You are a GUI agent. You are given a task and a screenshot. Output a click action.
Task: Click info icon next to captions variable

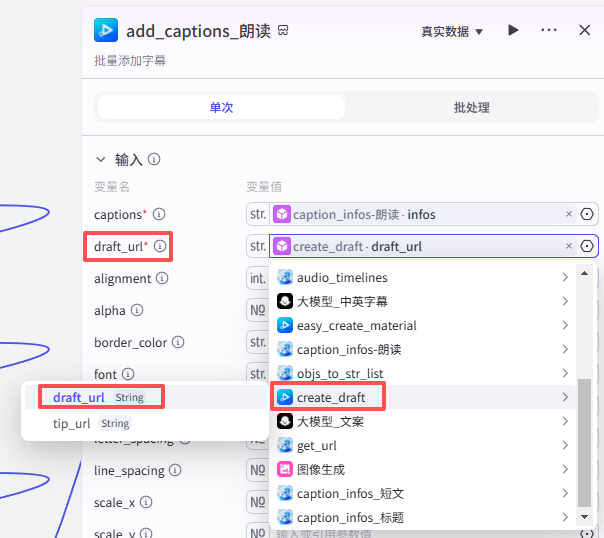coord(159,214)
